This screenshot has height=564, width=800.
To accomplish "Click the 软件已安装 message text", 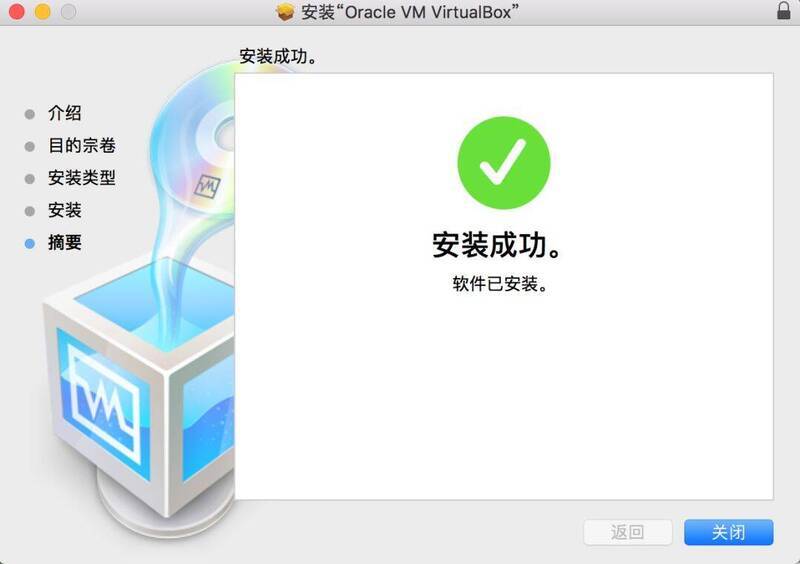I will (500, 284).
